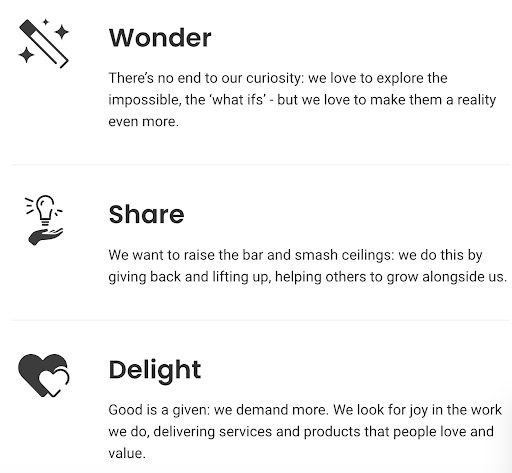Click the open hand under the lightbulb

(x=45, y=236)
